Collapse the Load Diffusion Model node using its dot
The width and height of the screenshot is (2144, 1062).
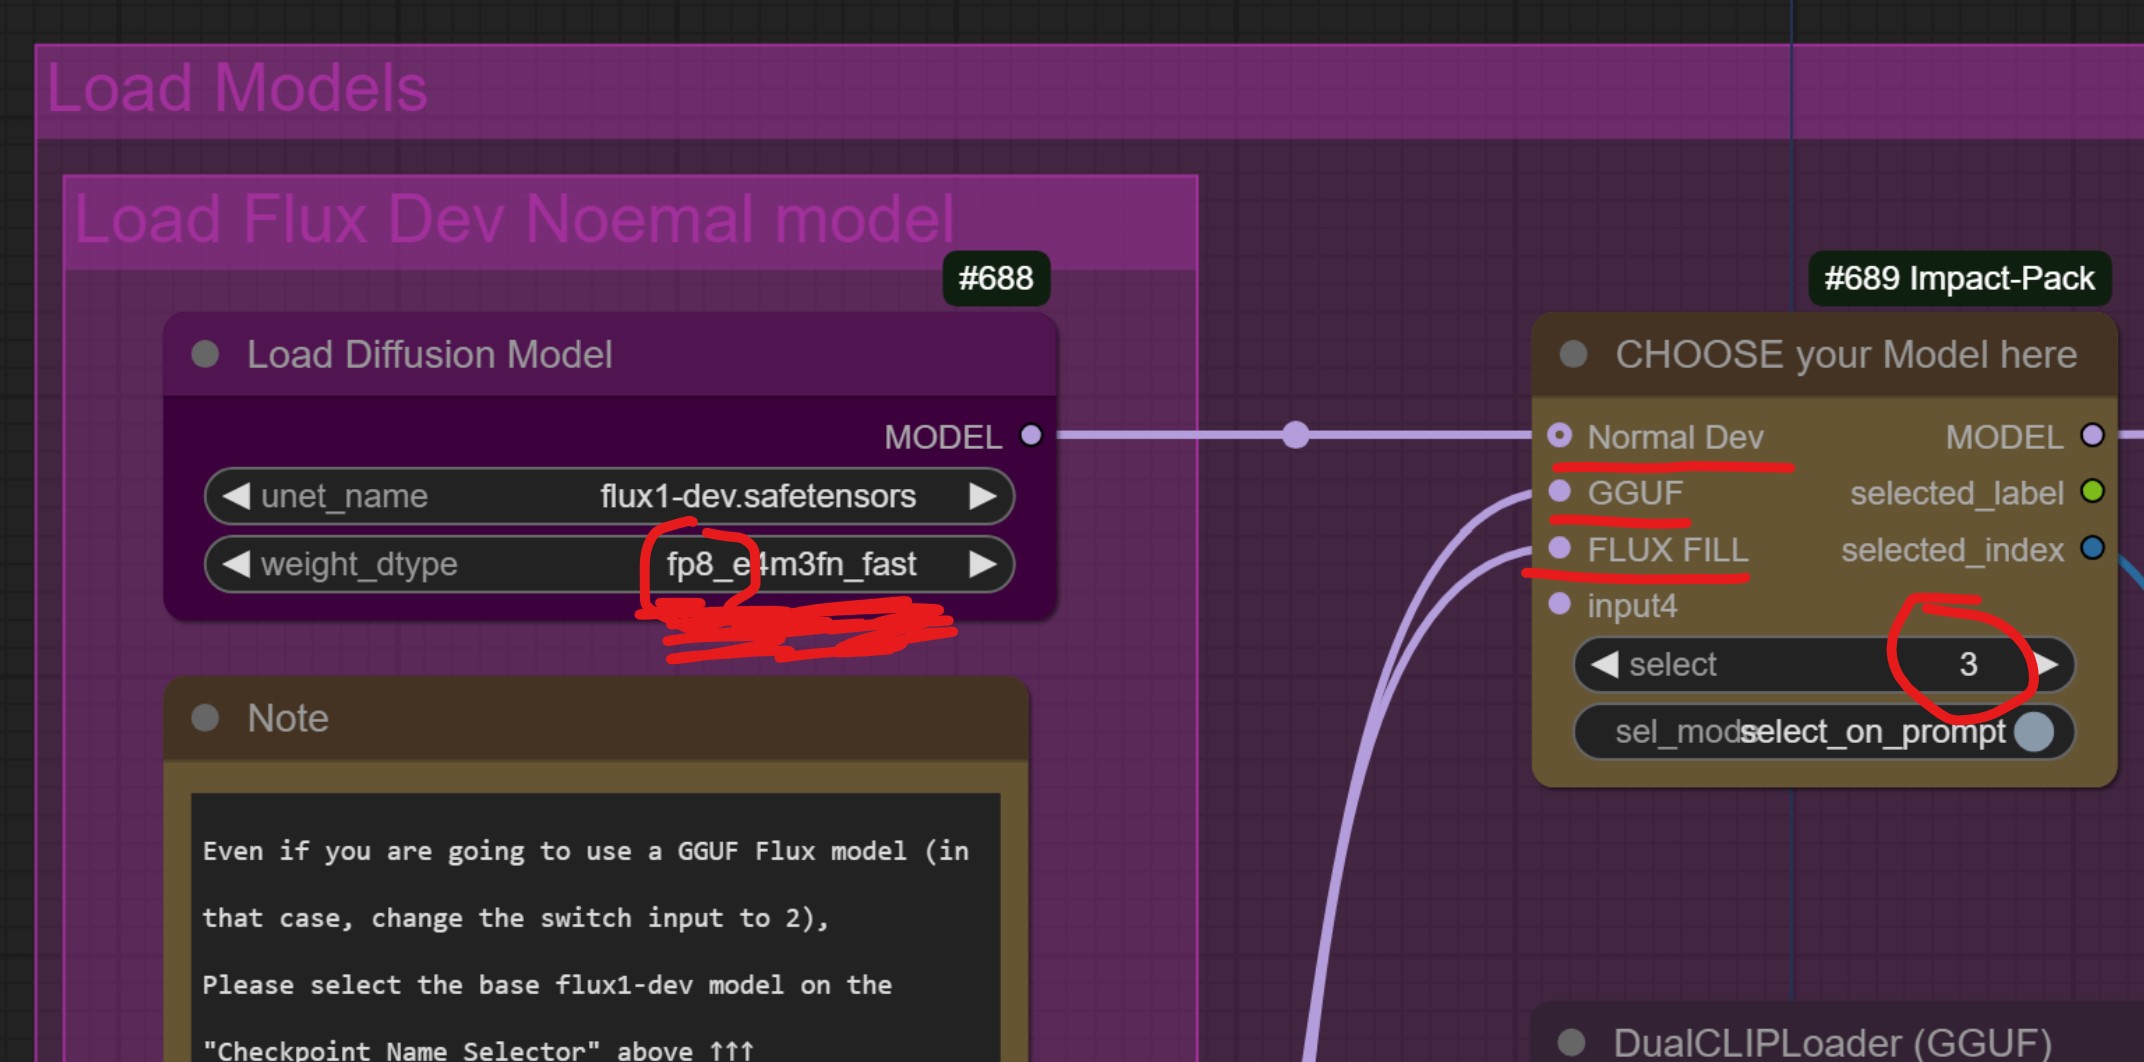point(205,354)
